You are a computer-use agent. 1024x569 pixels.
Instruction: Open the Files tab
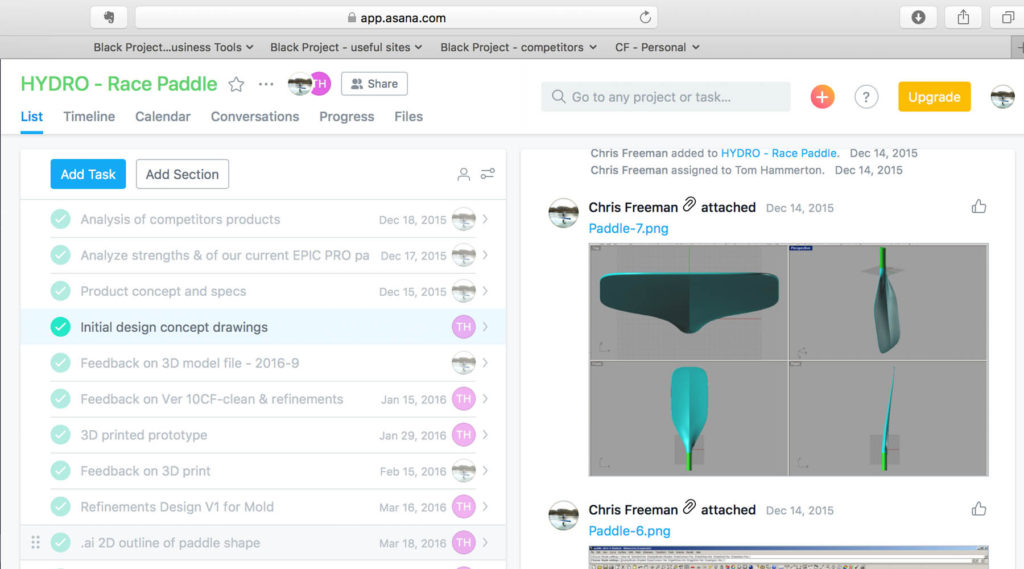[x=408, y=117]
